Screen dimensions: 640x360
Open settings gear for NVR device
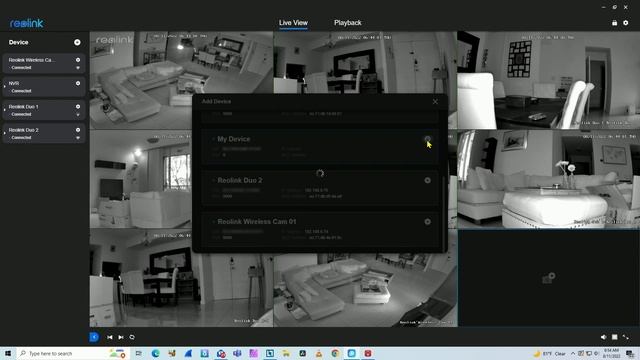78,83
